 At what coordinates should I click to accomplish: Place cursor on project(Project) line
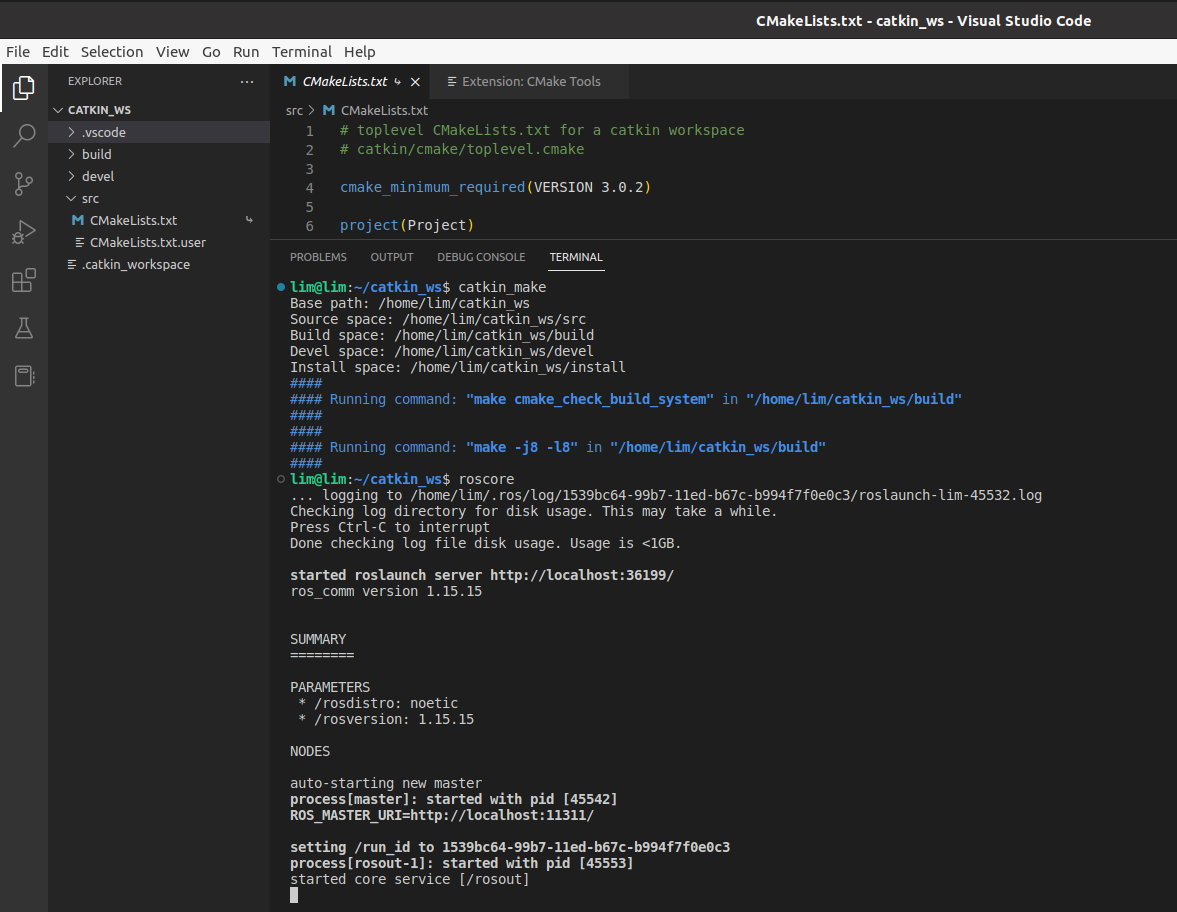point(407,225)
